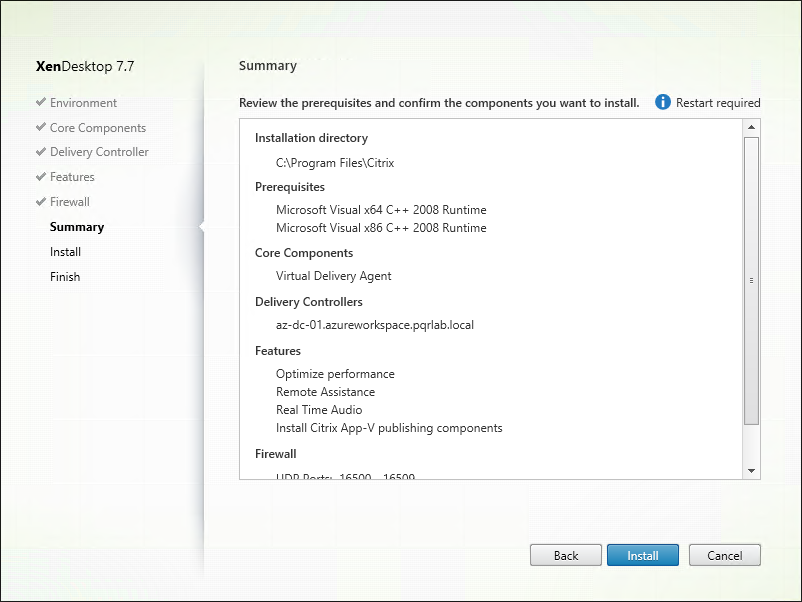Click the checkmark beside Environment step

(x=41, y=102)
